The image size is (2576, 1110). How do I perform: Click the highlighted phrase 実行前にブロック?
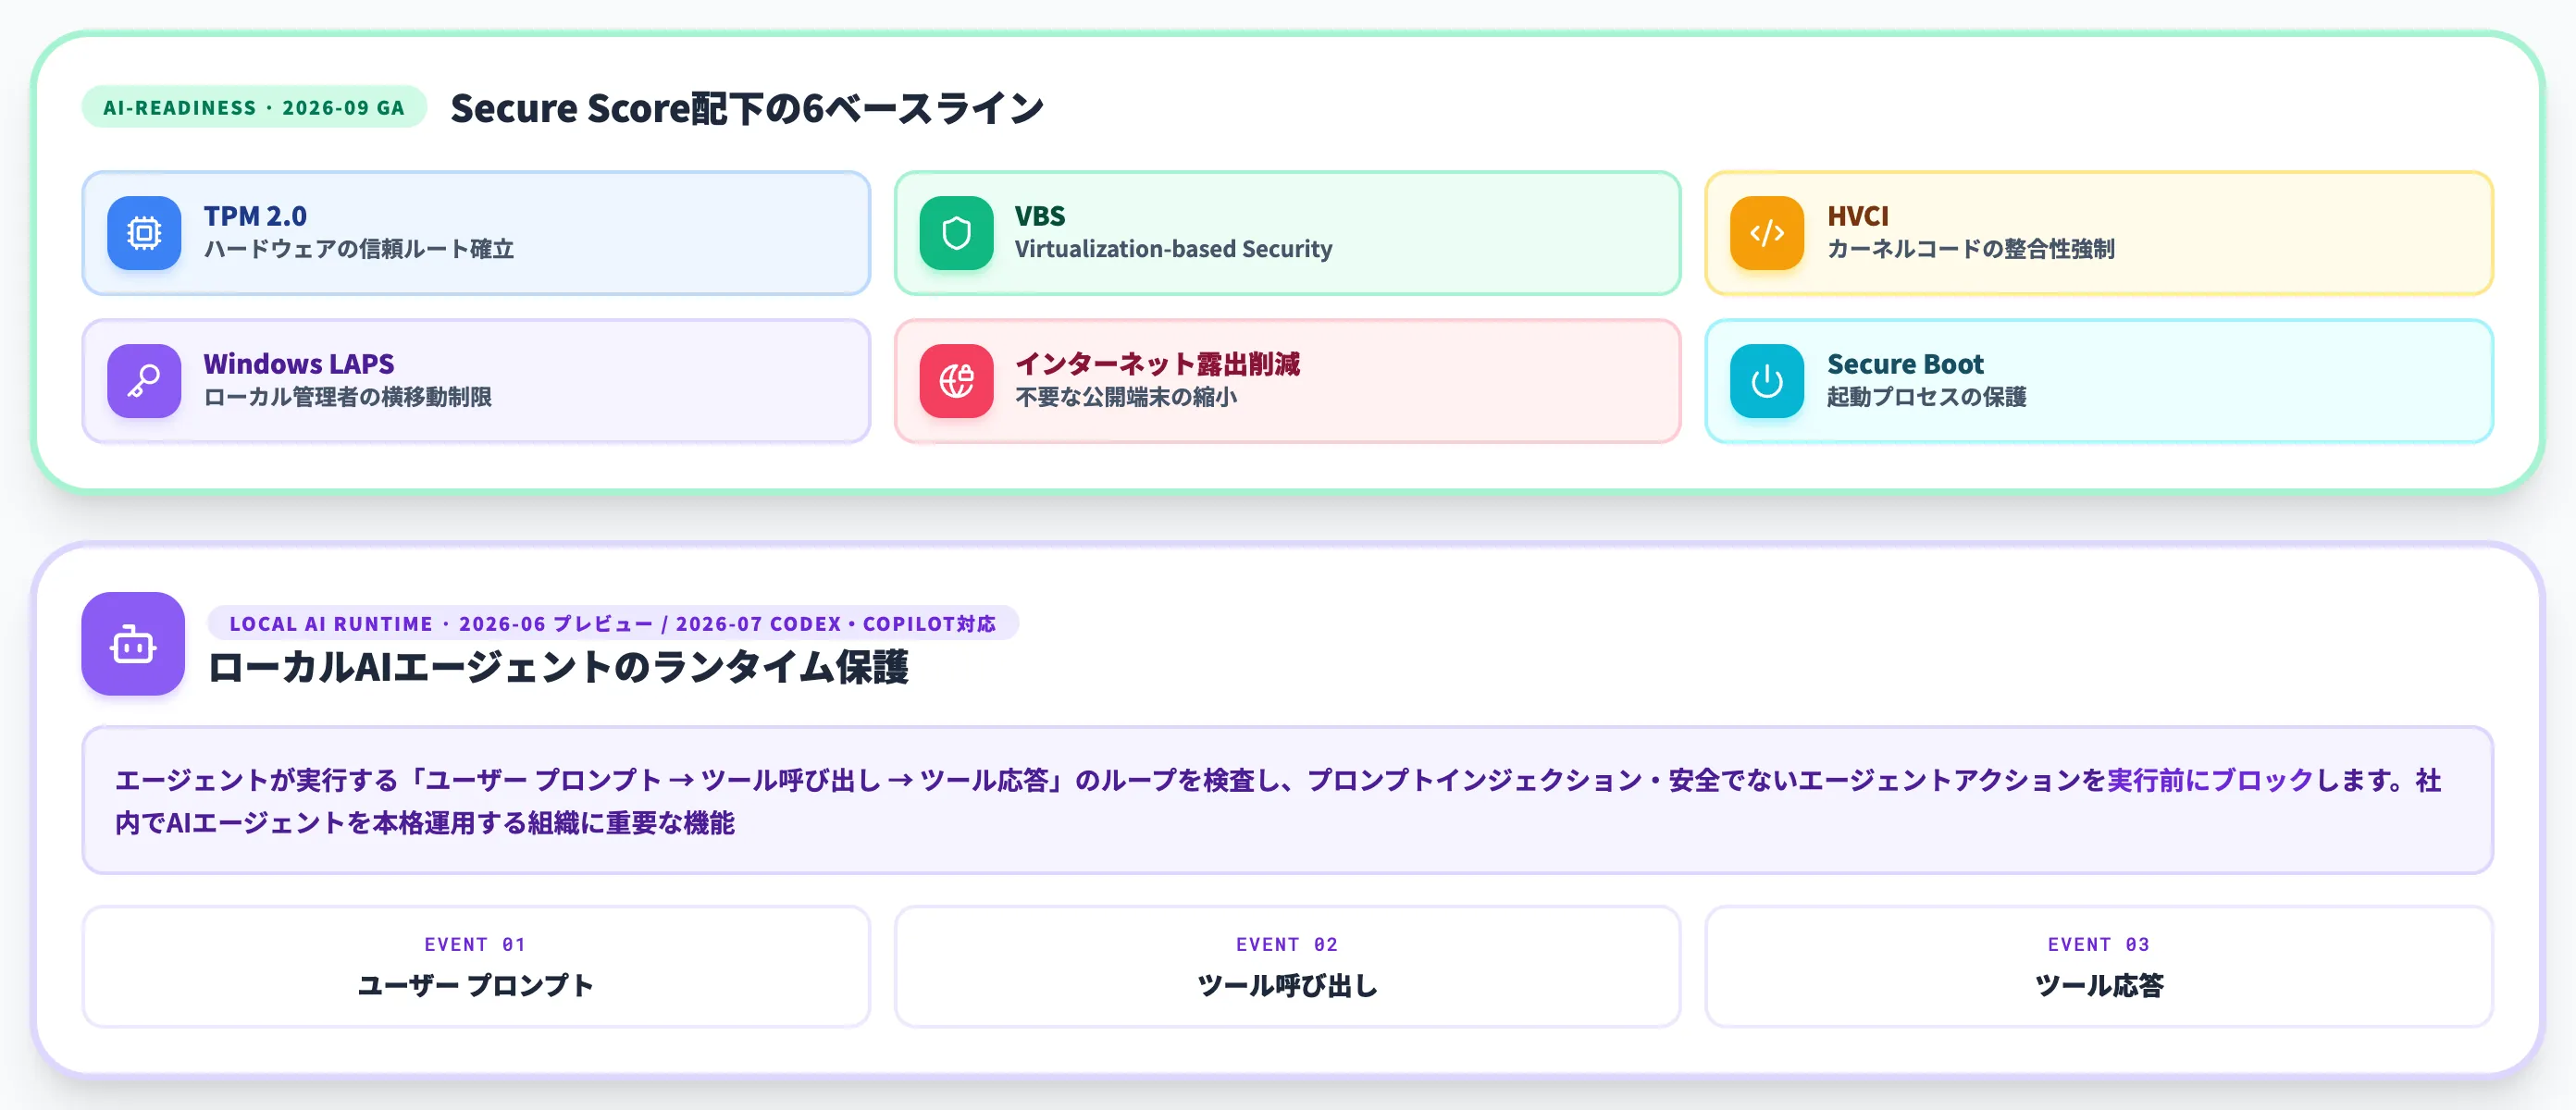click(2211, 780)
